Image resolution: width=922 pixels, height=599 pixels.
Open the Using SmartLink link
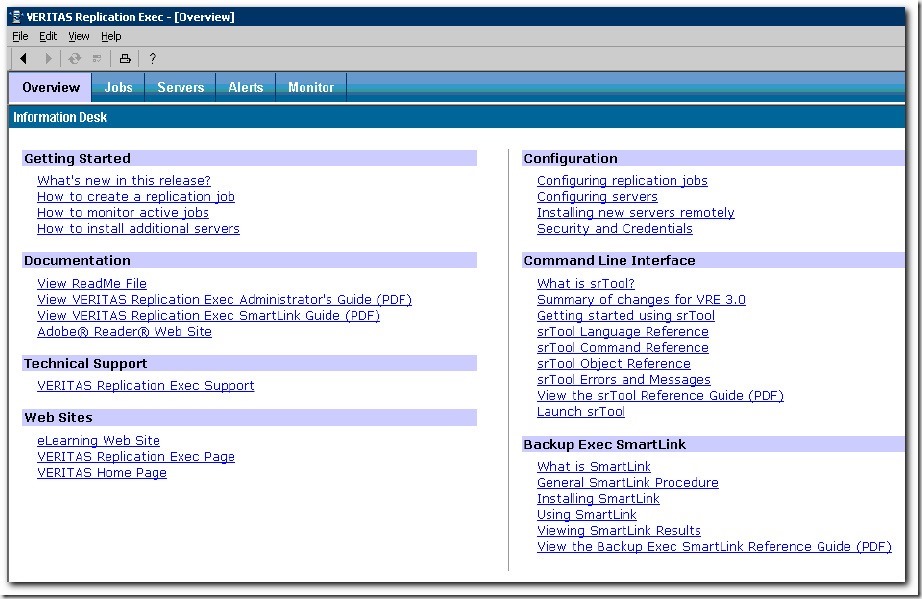tap(587, 514)
